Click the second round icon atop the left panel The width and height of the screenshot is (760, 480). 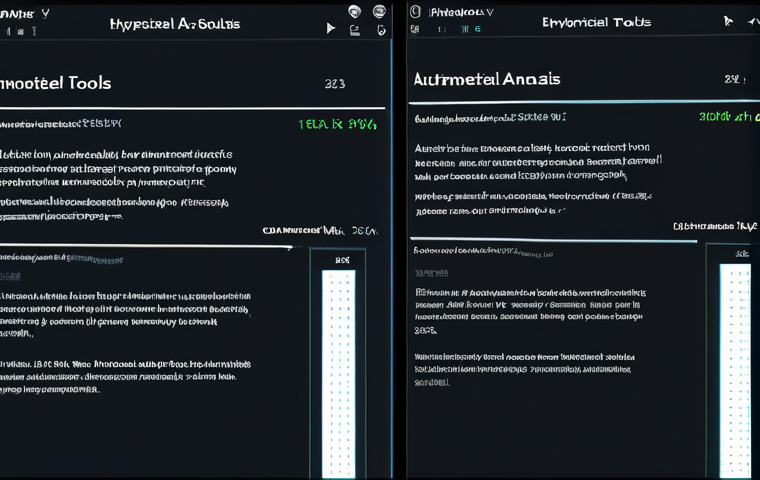[x=379, y=11]
